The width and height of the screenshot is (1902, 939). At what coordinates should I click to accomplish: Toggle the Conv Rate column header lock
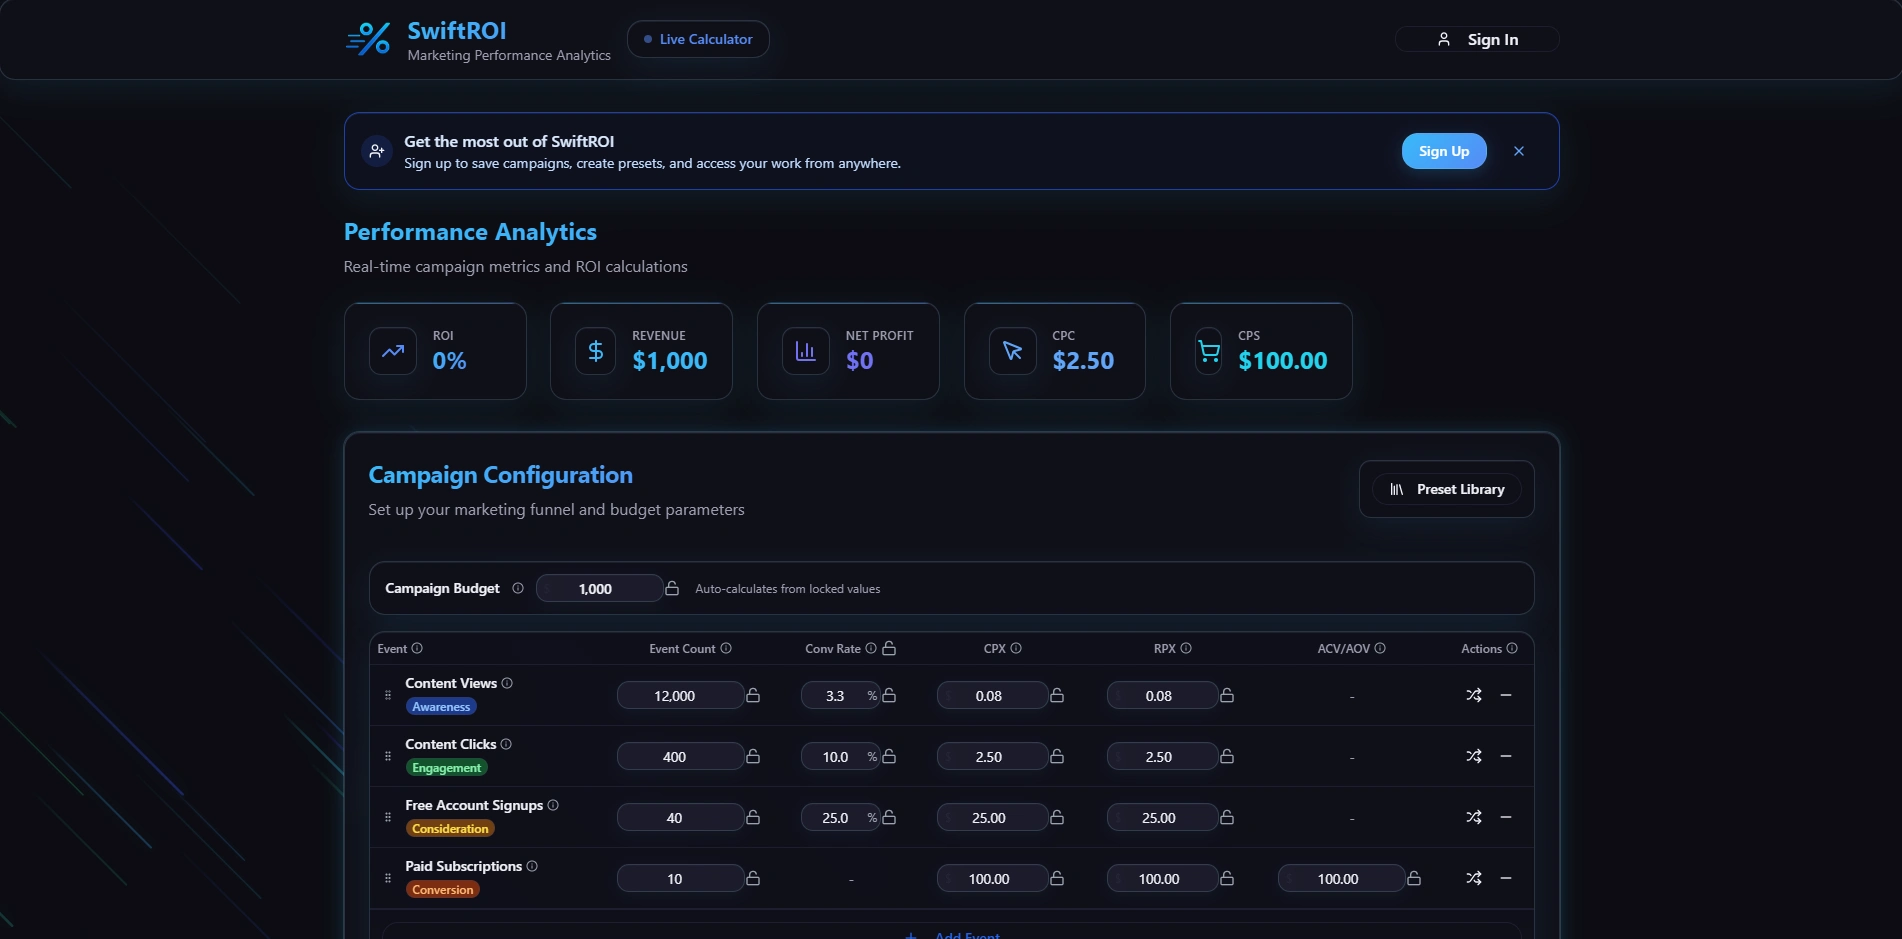[889, 648]
